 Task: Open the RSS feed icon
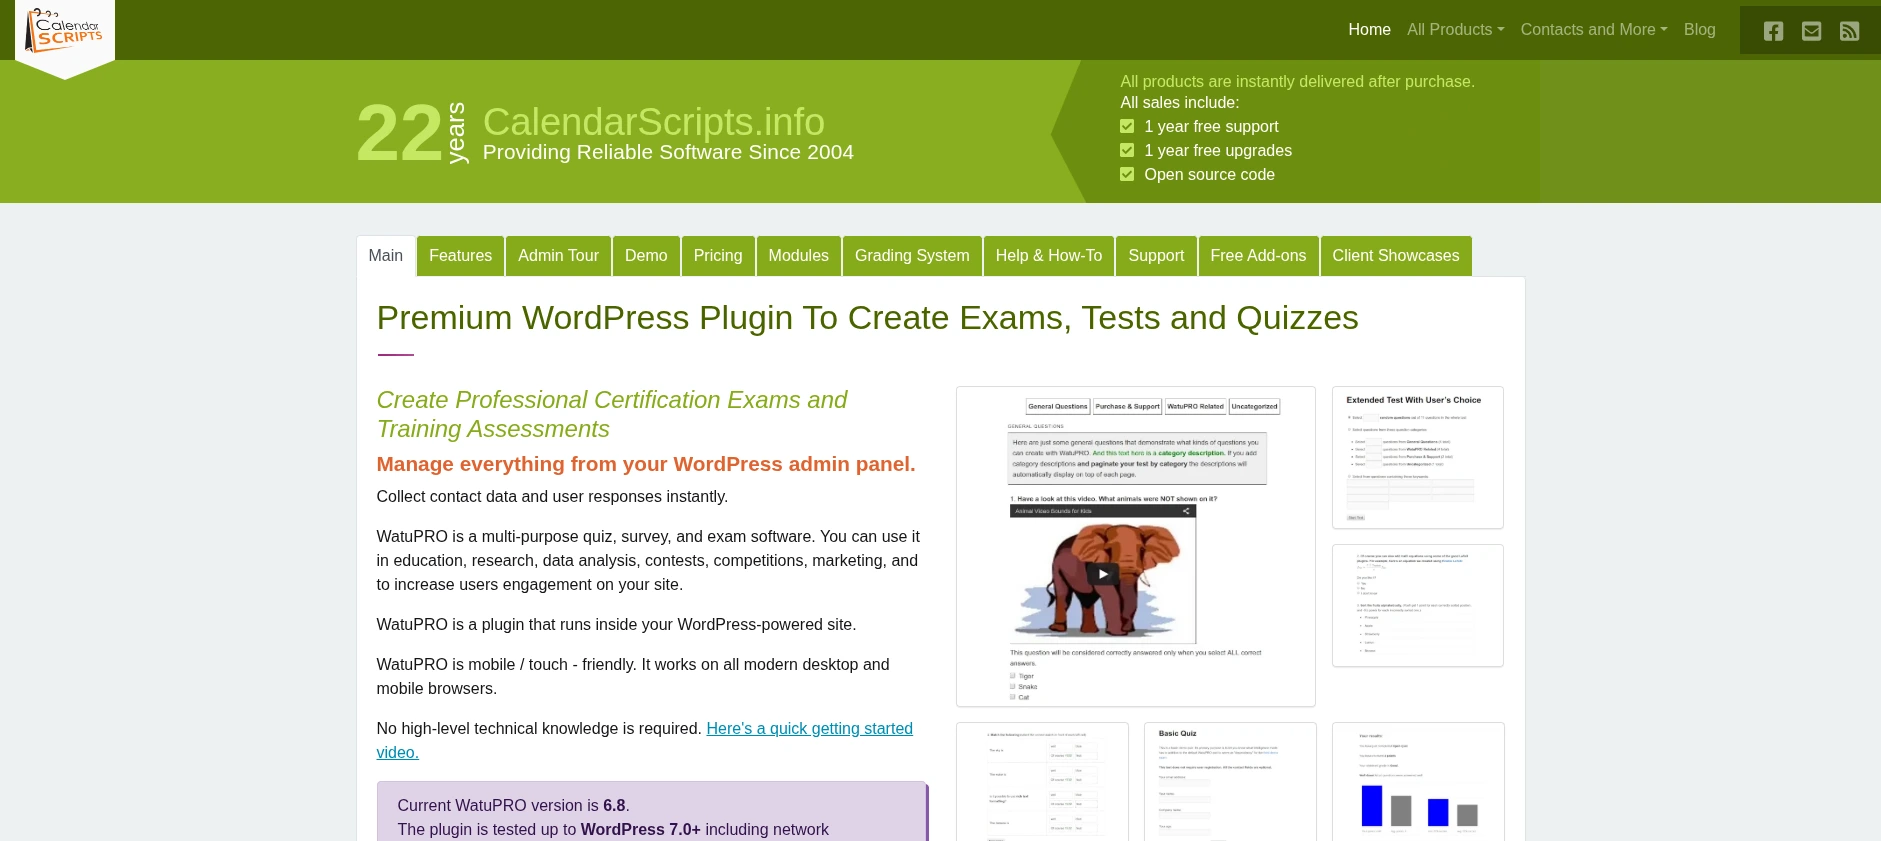1849,31
